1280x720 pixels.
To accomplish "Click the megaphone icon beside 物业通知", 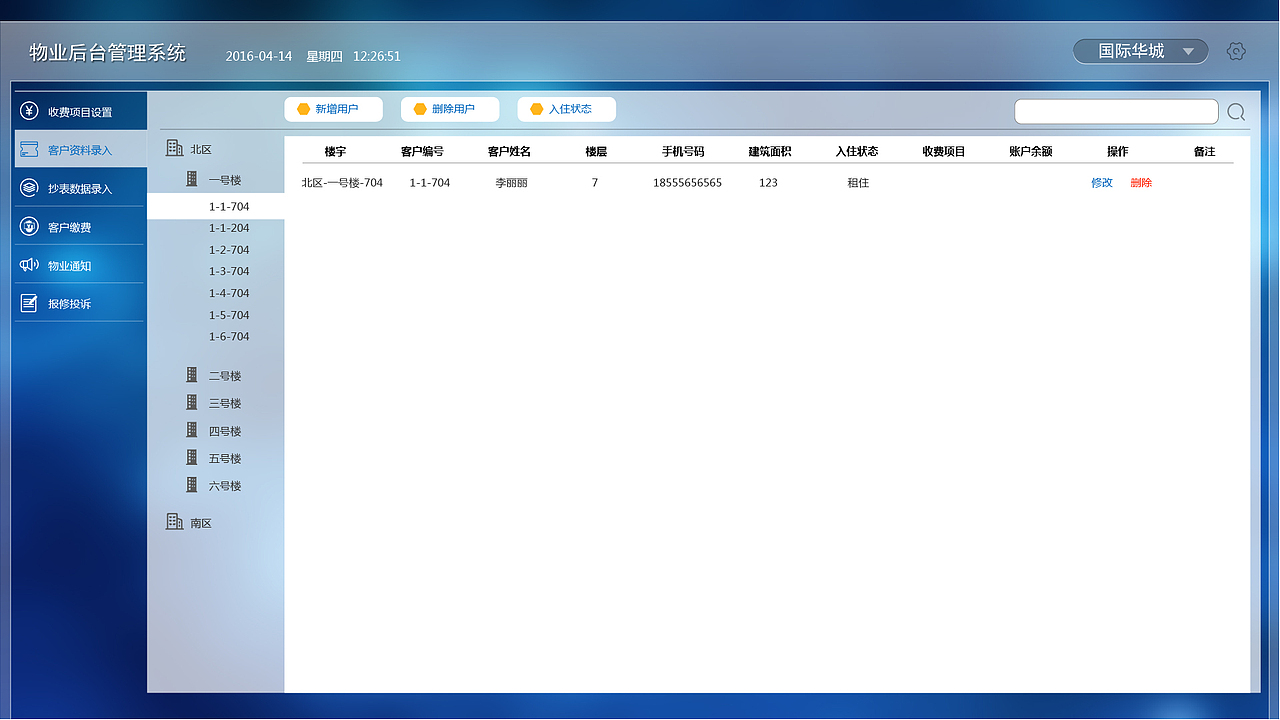I will 29,265.
